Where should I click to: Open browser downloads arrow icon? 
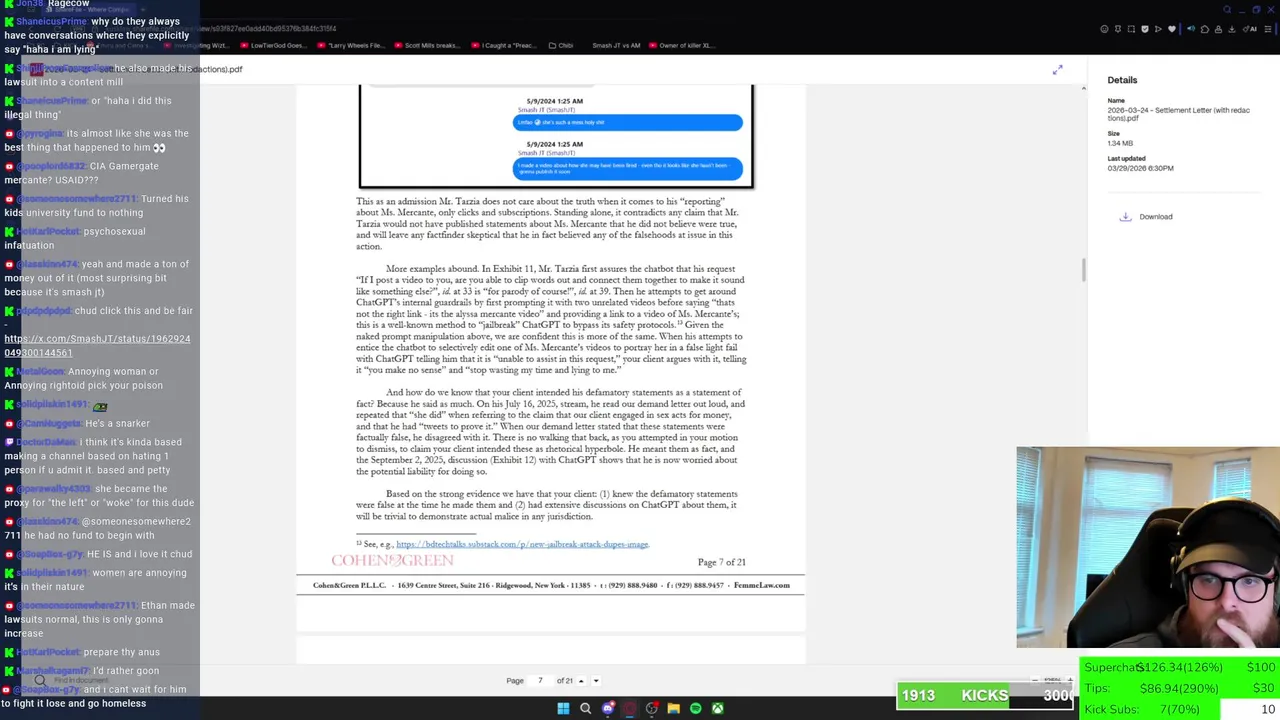1232,29
